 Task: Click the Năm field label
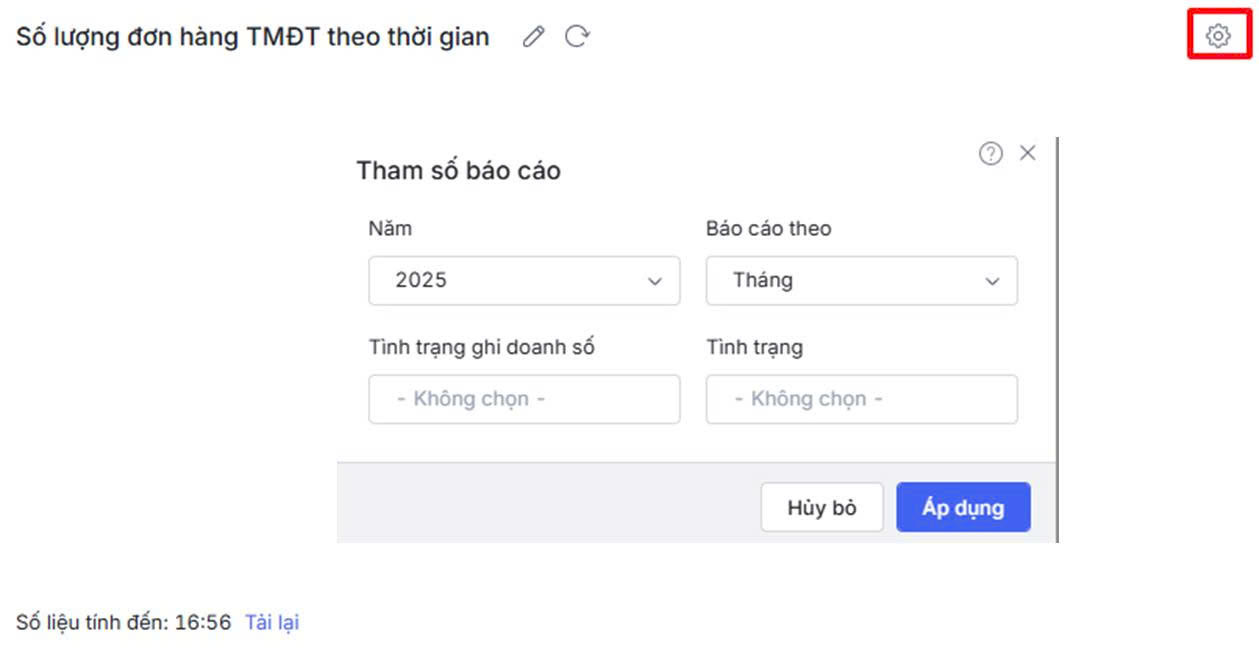tap(390, 228)
